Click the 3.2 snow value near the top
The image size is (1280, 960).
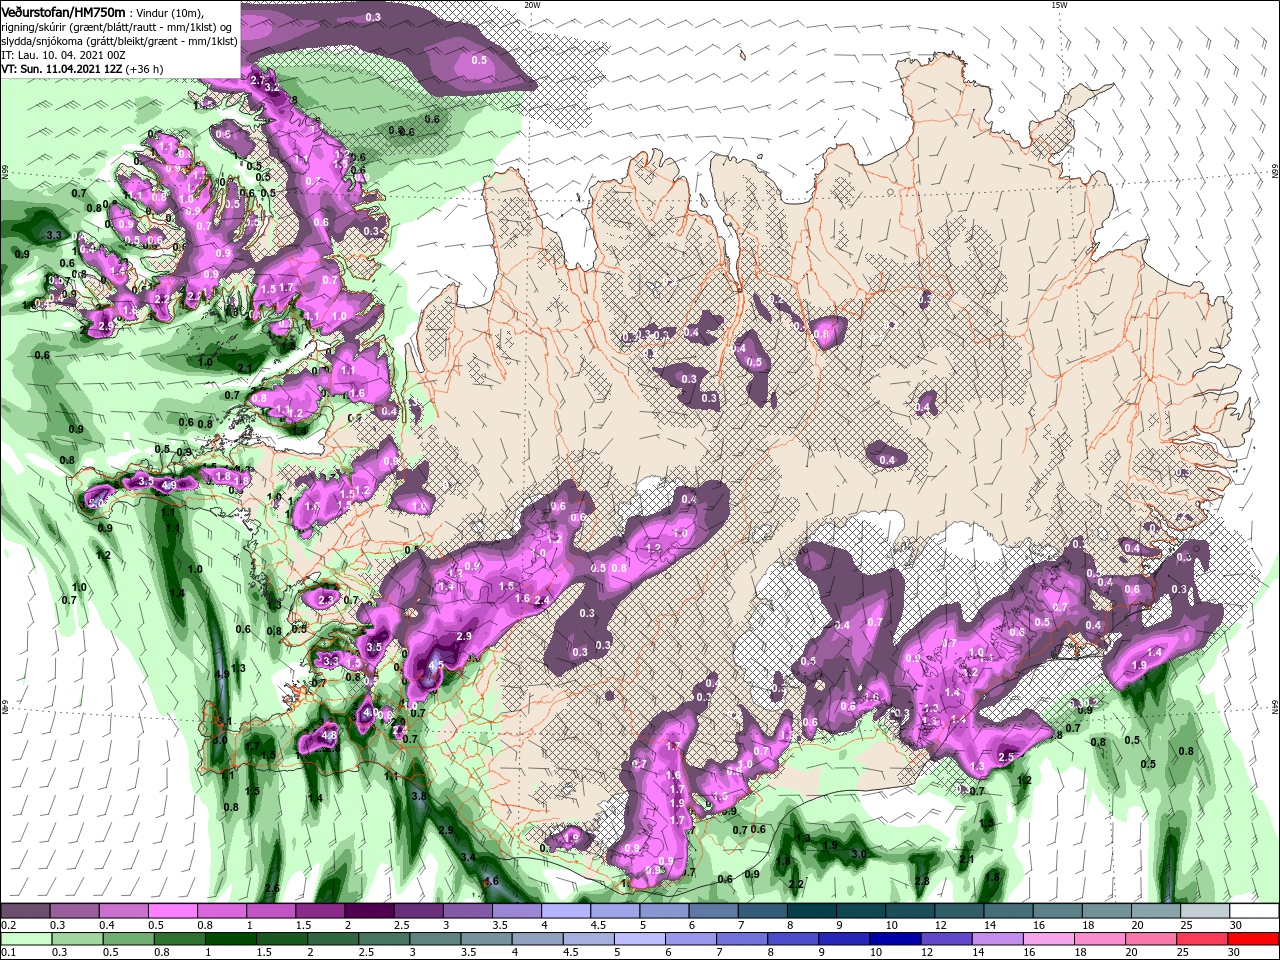[272, 88]
